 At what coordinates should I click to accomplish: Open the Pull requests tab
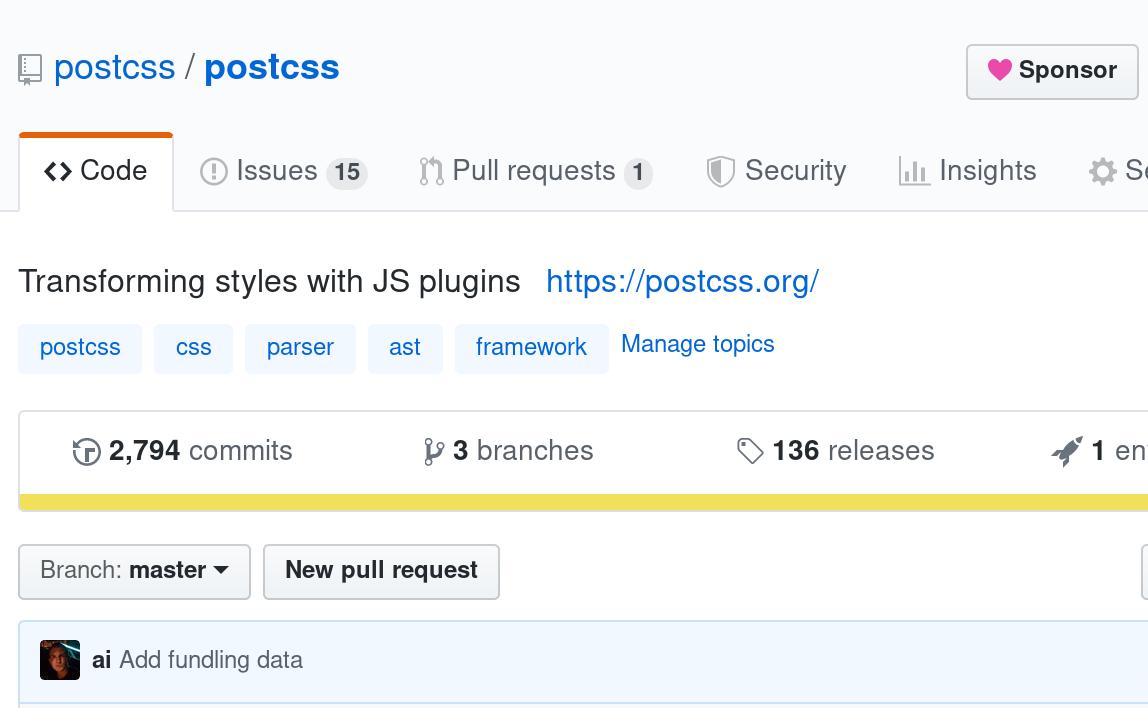pyautogui.click(x=535, y=170)
